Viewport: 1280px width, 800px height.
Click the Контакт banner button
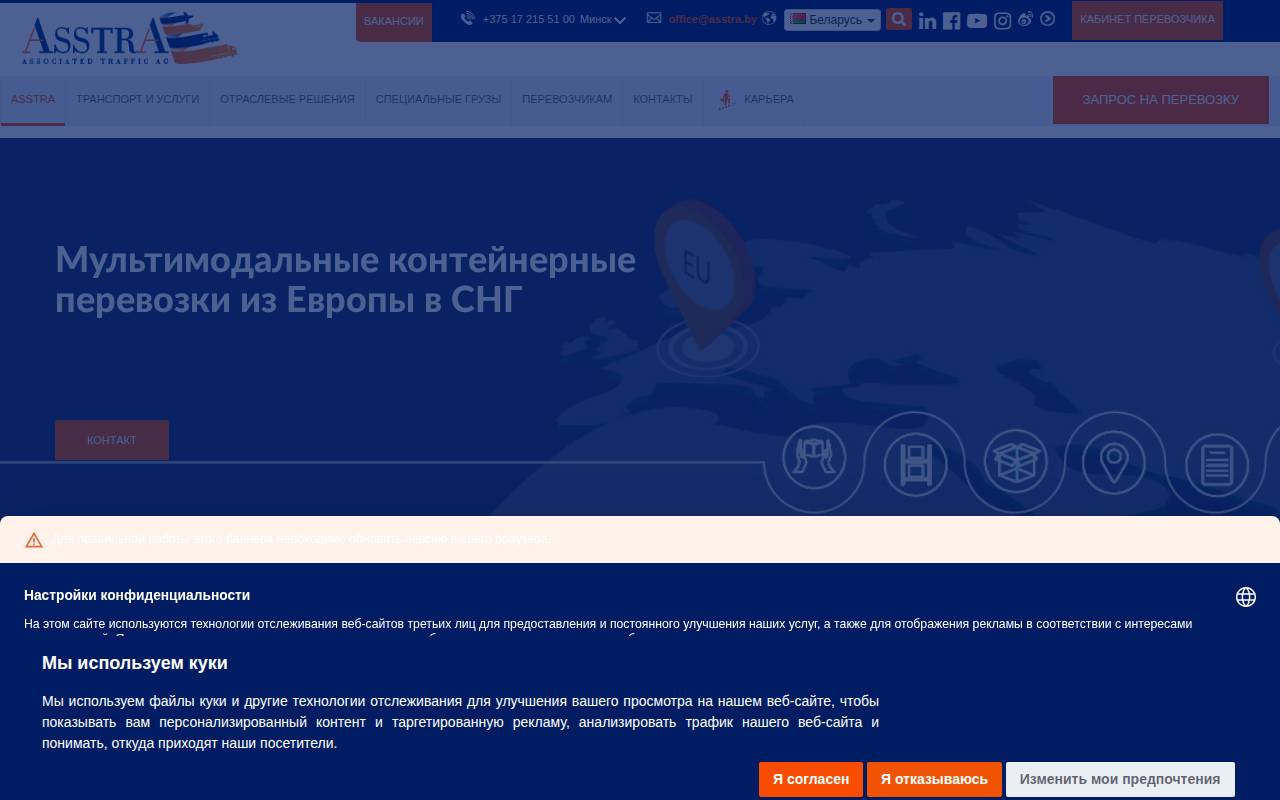[112, 440]
